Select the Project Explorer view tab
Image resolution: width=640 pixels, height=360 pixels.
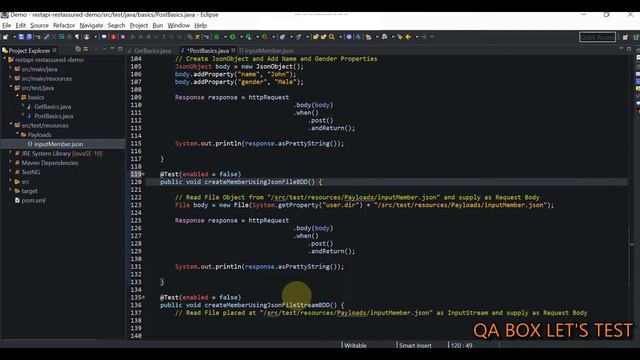(29, 51)
